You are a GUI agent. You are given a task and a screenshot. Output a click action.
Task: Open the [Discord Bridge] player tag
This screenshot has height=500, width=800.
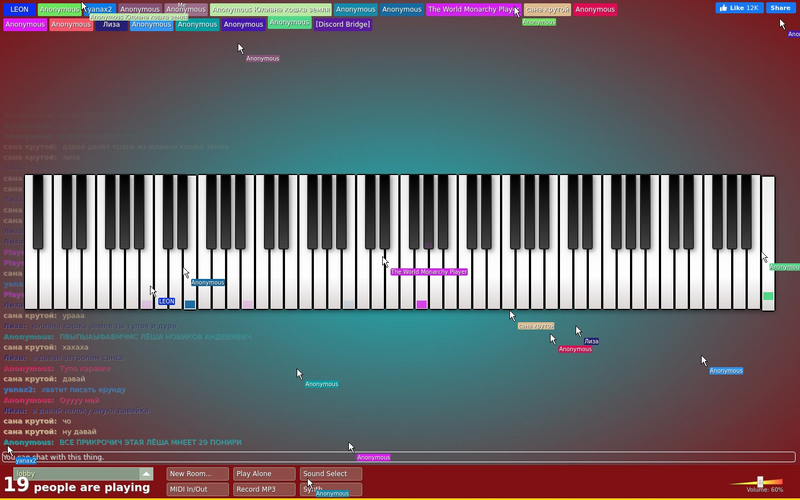pos(343,24)
